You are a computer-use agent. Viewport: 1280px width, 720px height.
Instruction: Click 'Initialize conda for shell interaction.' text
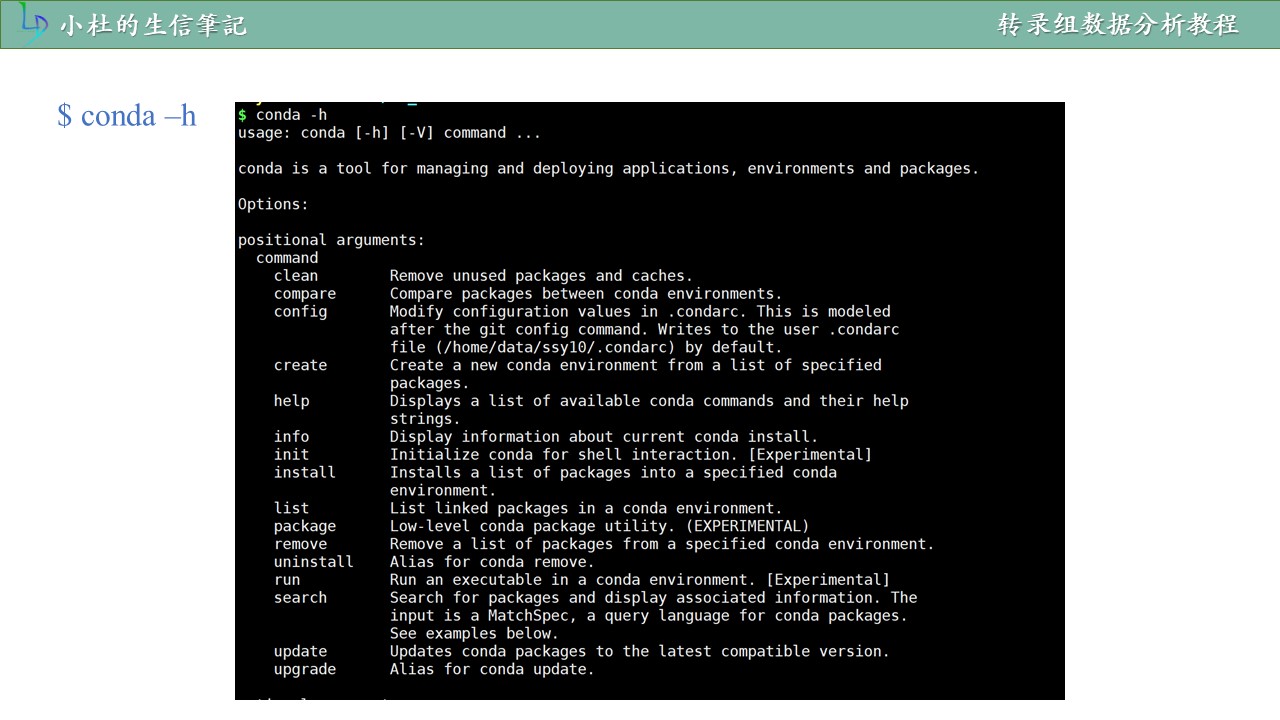pos(631,455)
